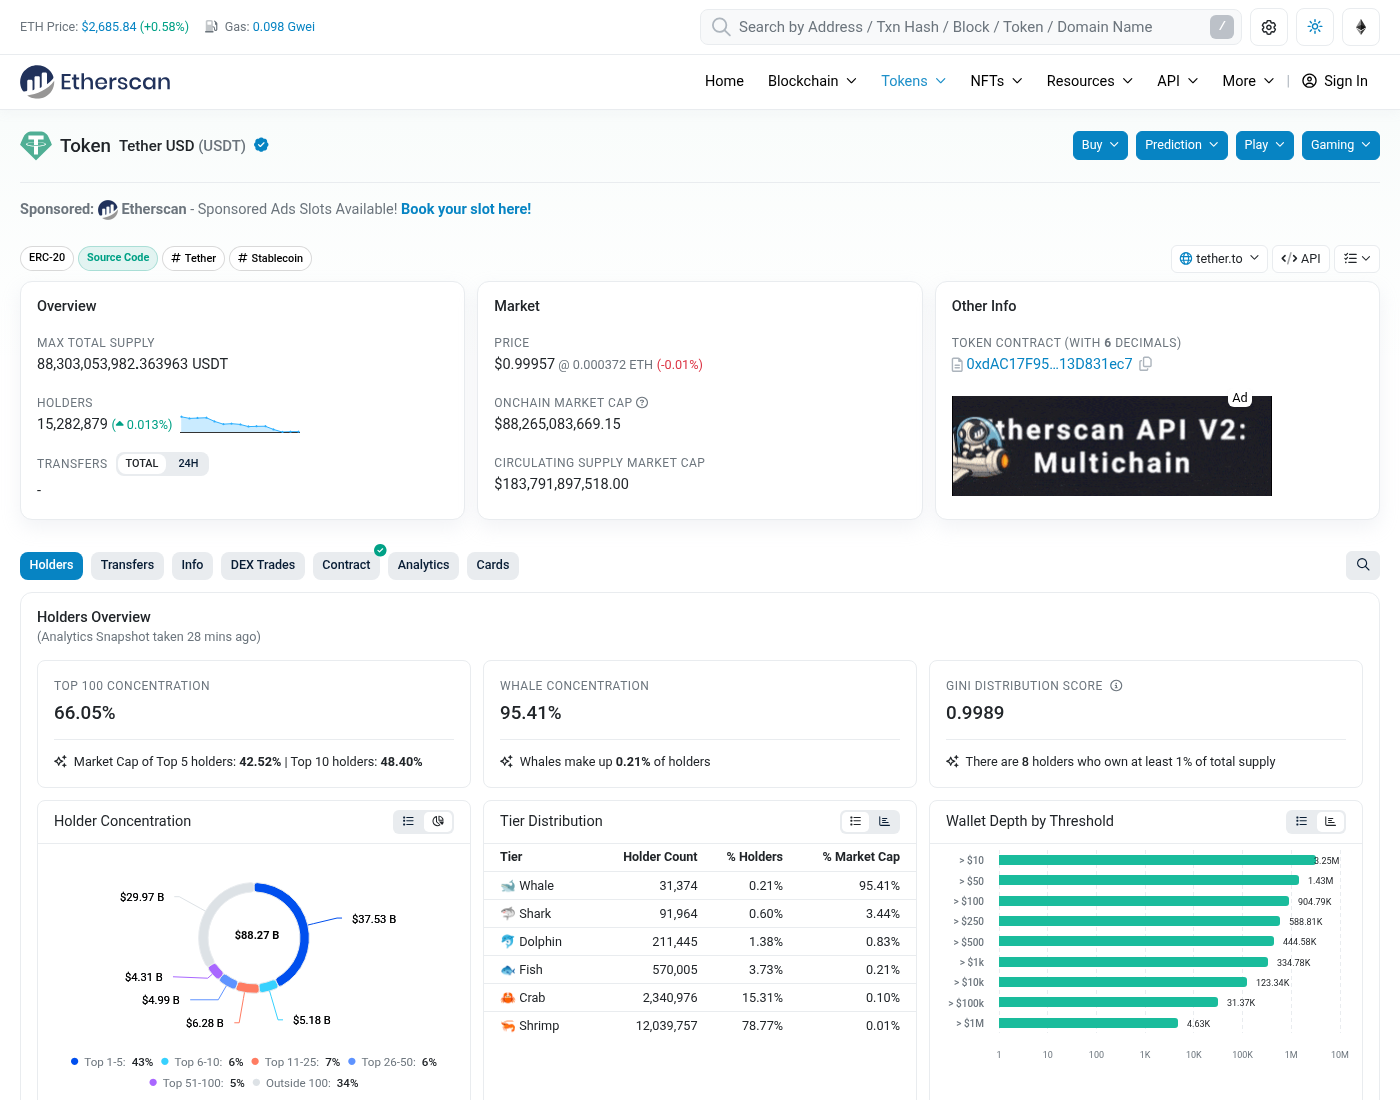Click the blue verified checkmark badge
The width and height of the screenshot is (1400, 1100).
pos(261,145)
